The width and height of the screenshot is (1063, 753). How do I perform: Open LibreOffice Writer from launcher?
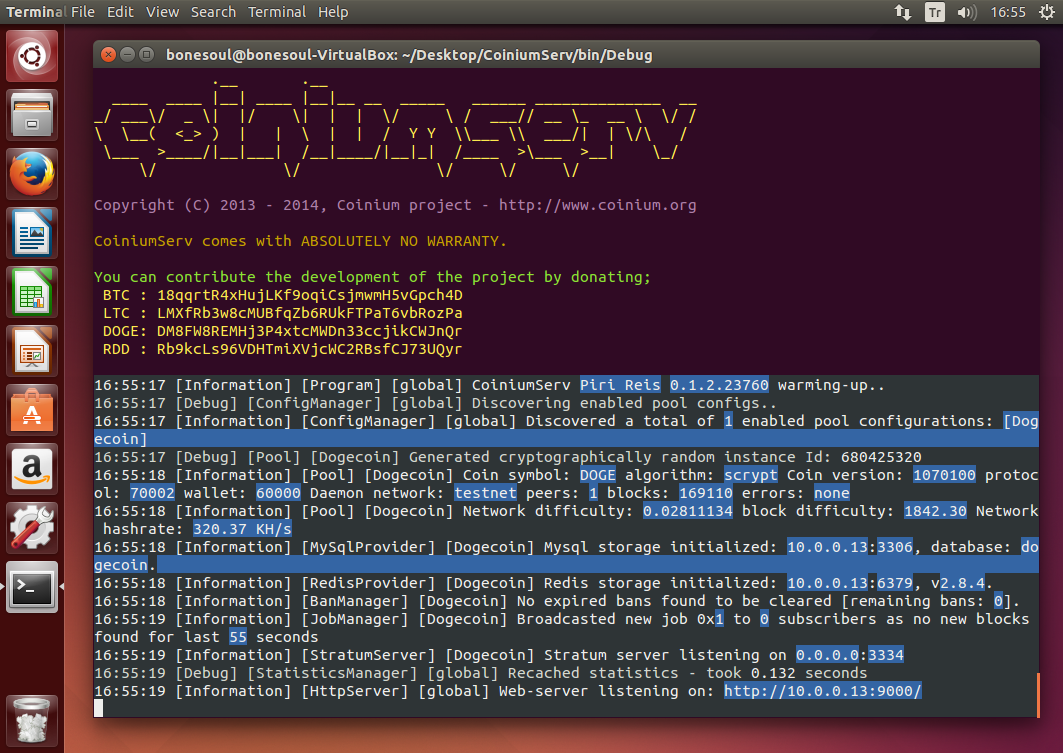pos(32,233)
